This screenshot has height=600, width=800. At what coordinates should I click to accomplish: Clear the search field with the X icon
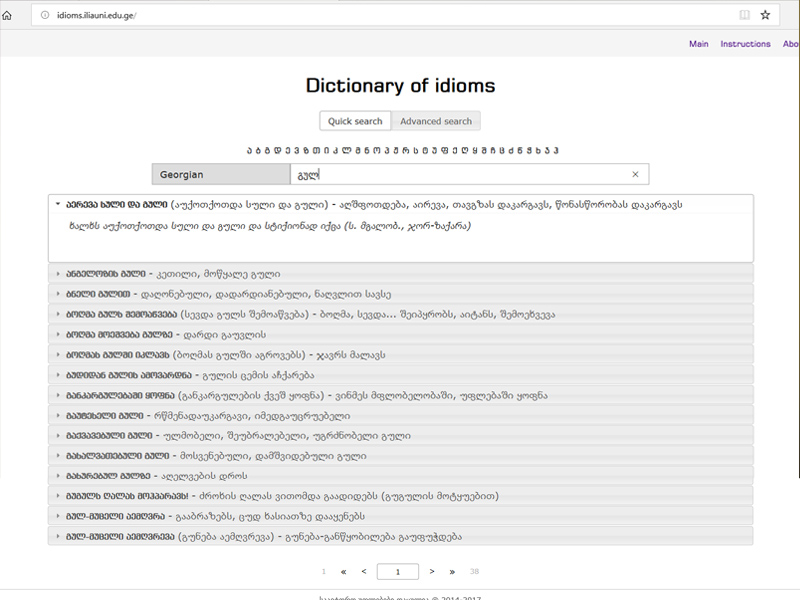[x=635, y=174]
